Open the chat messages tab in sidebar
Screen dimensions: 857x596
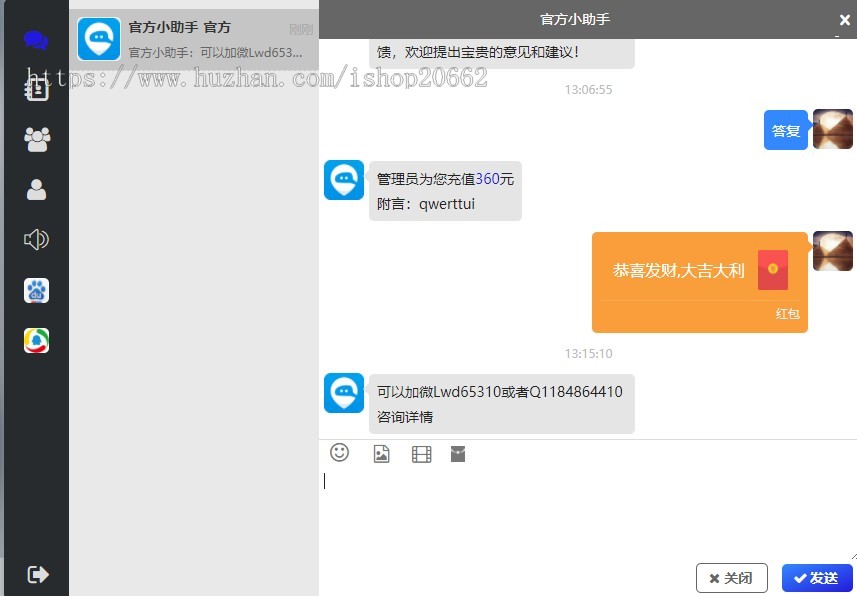point(36,41)
